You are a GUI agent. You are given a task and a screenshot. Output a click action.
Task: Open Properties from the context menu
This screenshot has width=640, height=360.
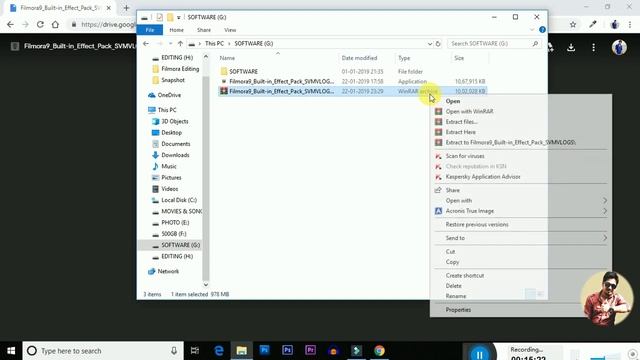point(458,310)
